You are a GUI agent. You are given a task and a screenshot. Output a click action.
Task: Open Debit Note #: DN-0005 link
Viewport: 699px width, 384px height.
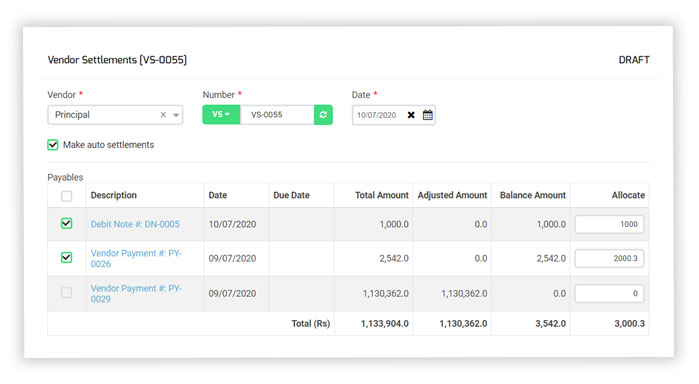click(135, 224)
